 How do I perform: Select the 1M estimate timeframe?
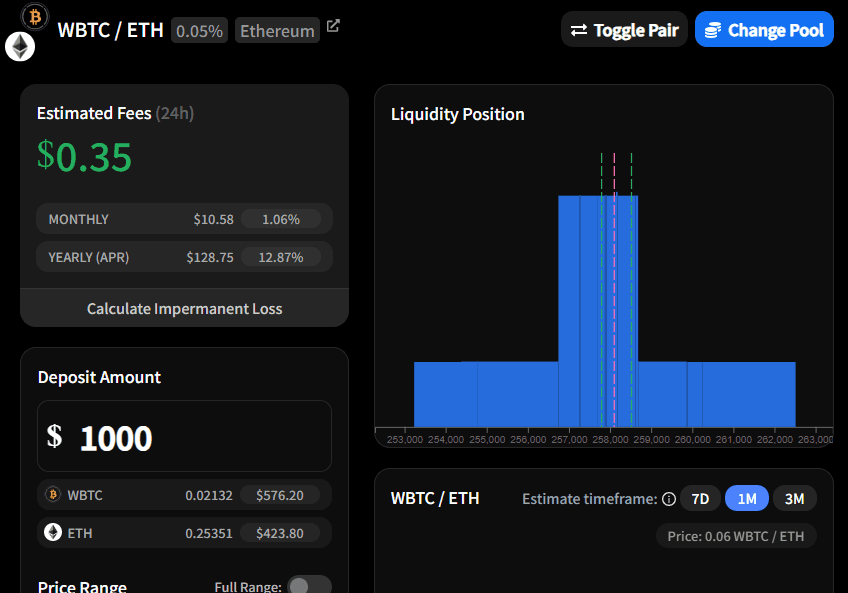coord(747,498)
